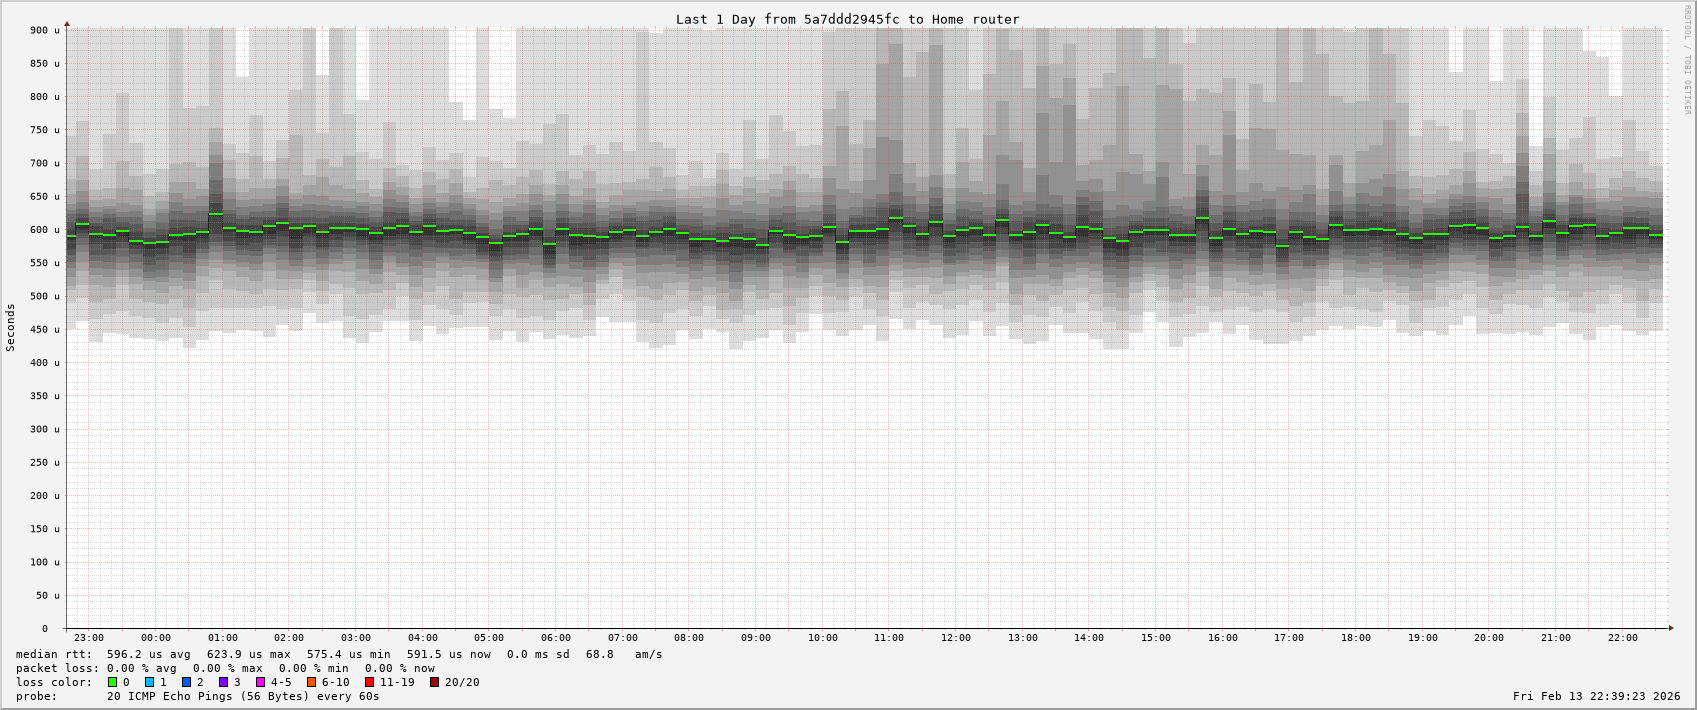1697x710 pixels.
Task: Click the magenta loss swatch for 4-5
Action: pos(261,683)
